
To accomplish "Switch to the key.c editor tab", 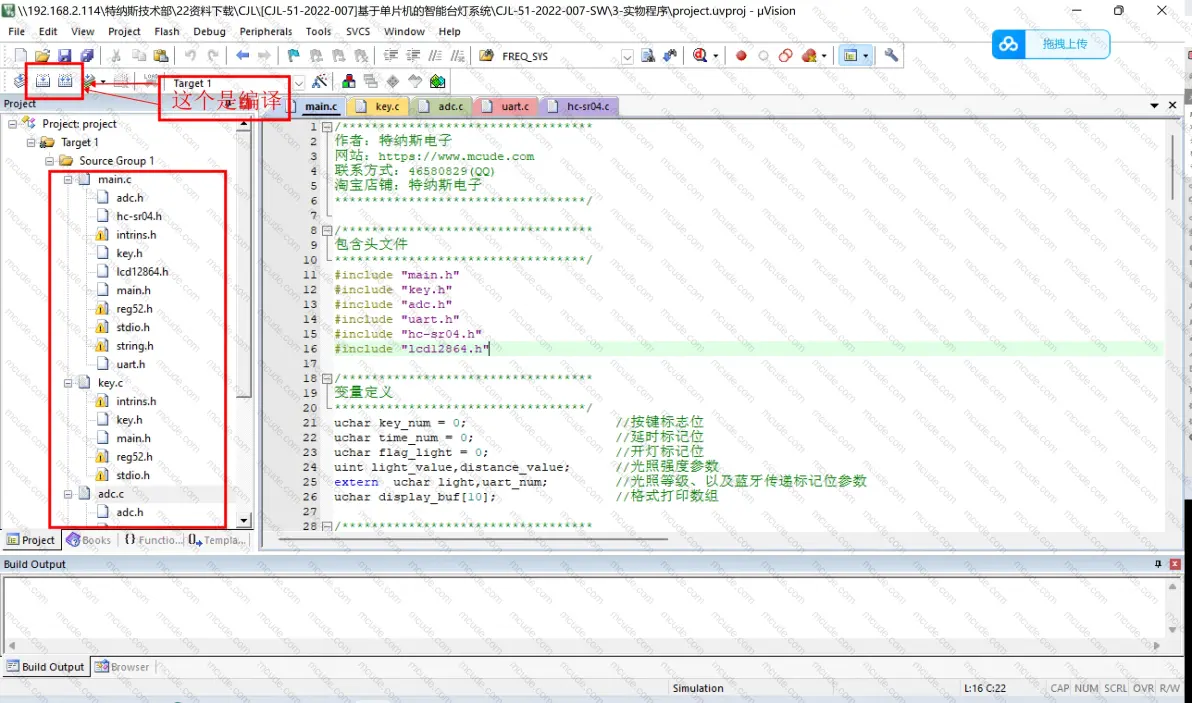I will (380, 106).
